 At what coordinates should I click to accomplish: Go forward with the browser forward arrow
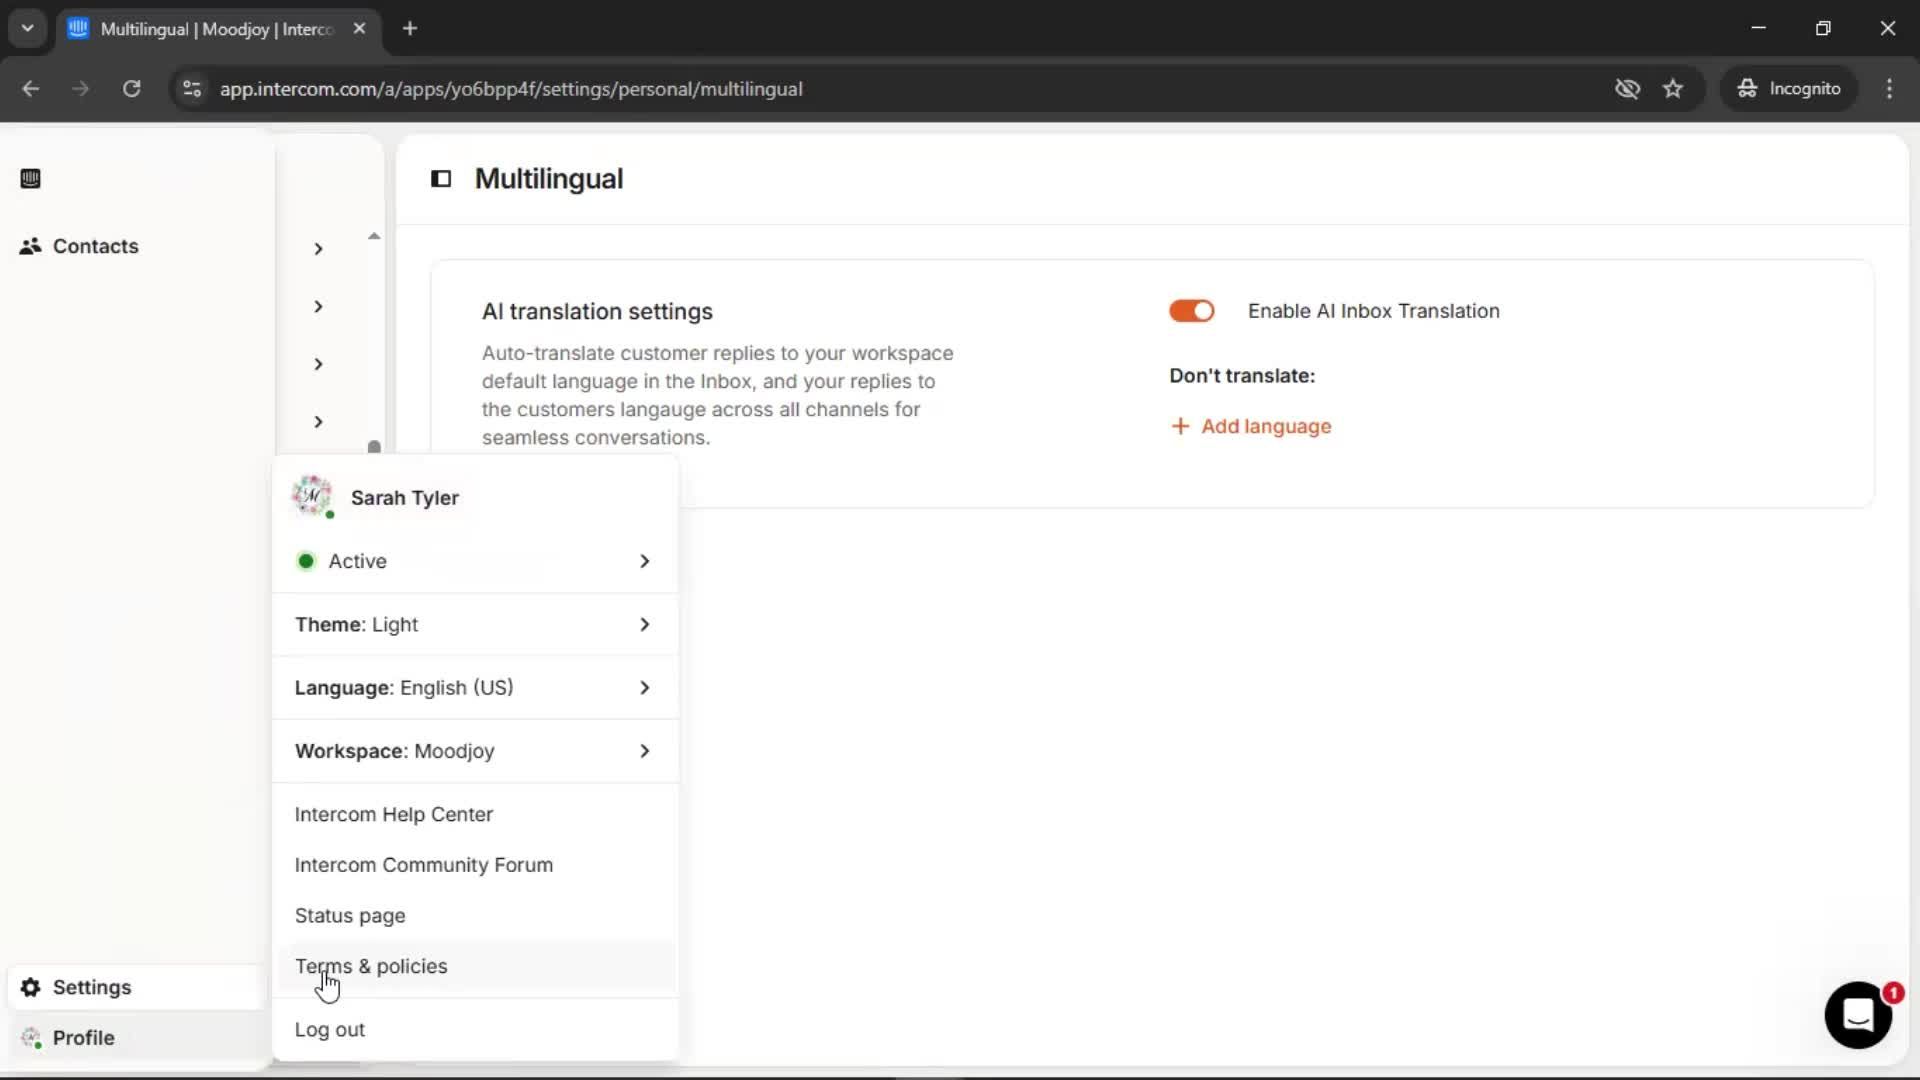(x=80, y=89)
